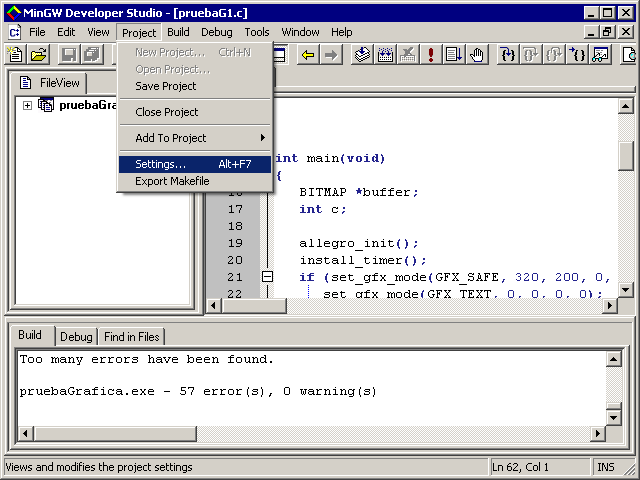Viewport: 640px width, 480px height.
Task: Click the 'Too many errors have been found.' line
Action: (x=147, y=359)
